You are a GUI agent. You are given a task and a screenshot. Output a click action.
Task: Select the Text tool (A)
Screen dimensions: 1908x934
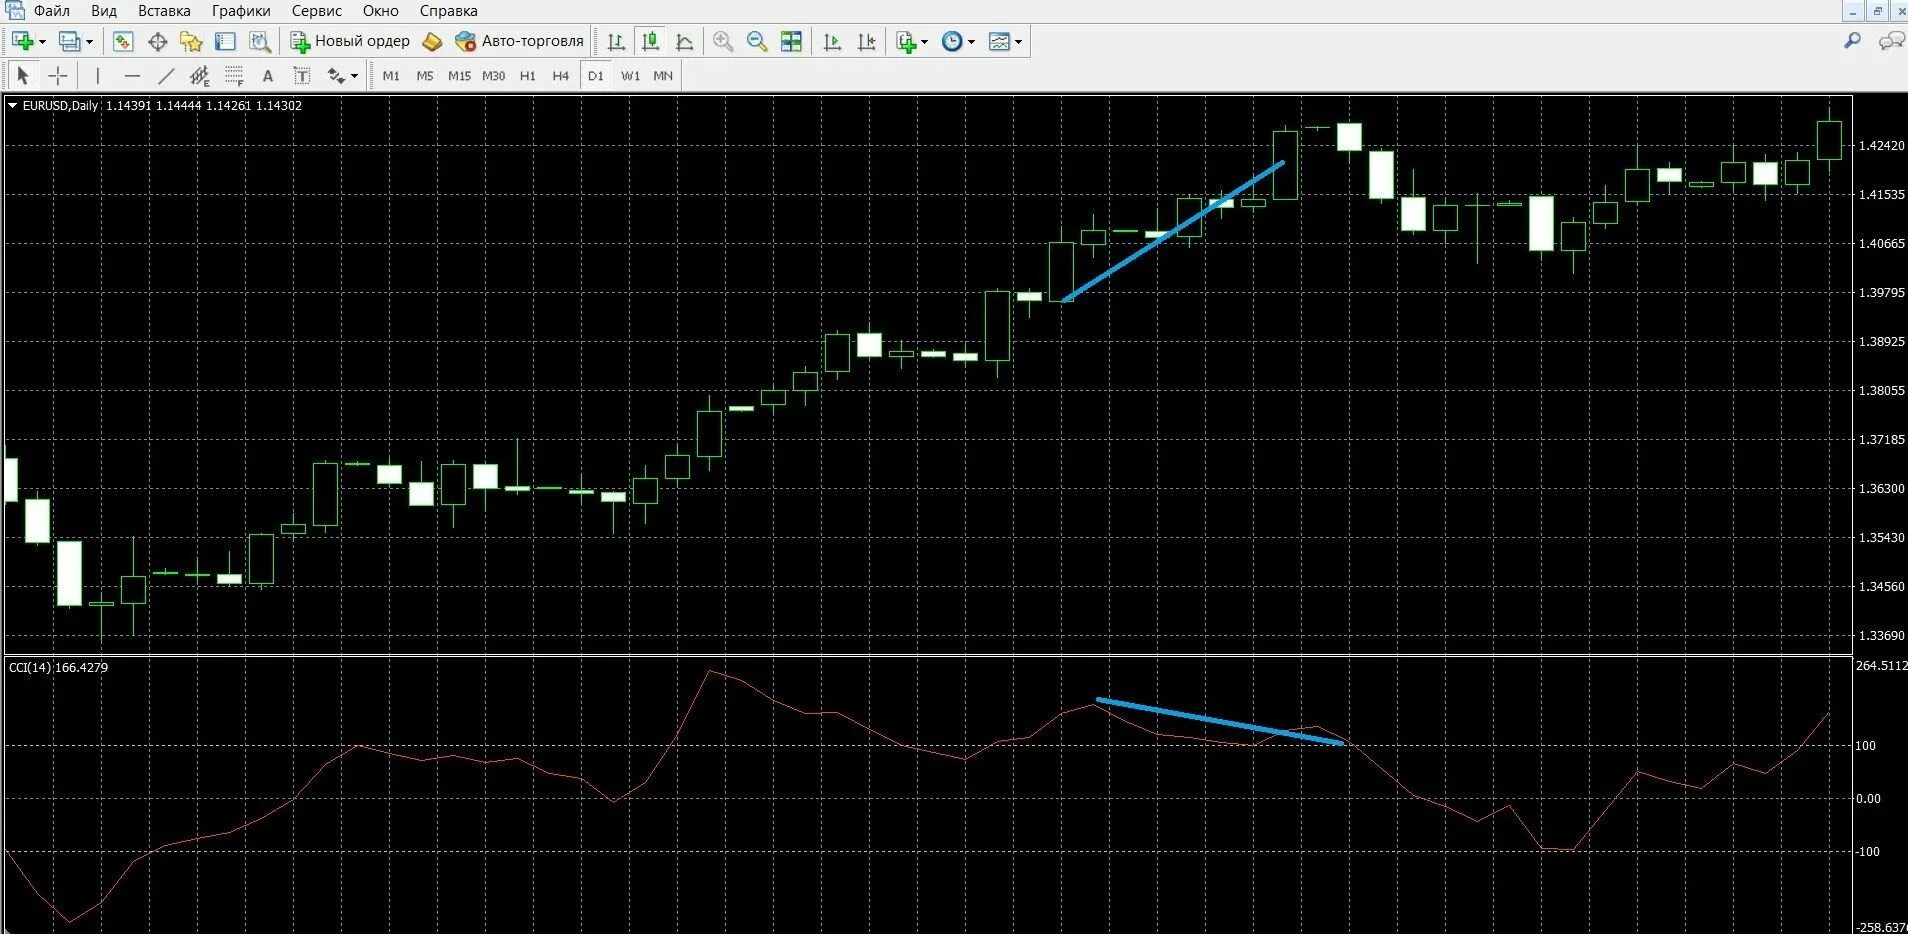pyautogui.click(x=267, y=75)
